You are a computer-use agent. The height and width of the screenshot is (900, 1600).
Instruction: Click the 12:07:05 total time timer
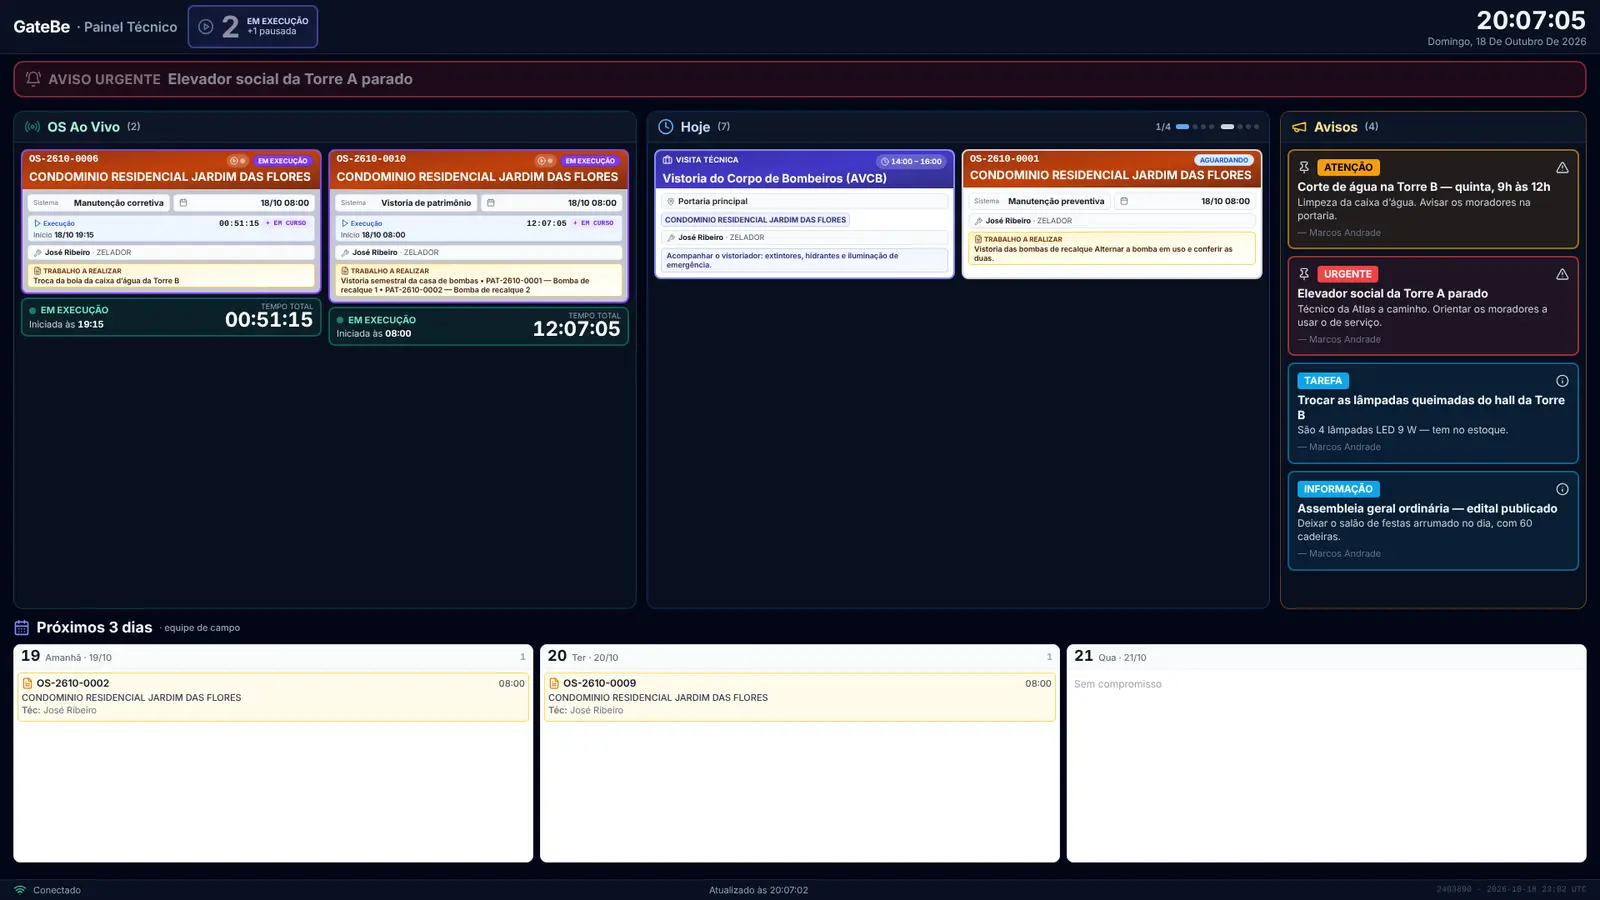click(x=576, y=329)
